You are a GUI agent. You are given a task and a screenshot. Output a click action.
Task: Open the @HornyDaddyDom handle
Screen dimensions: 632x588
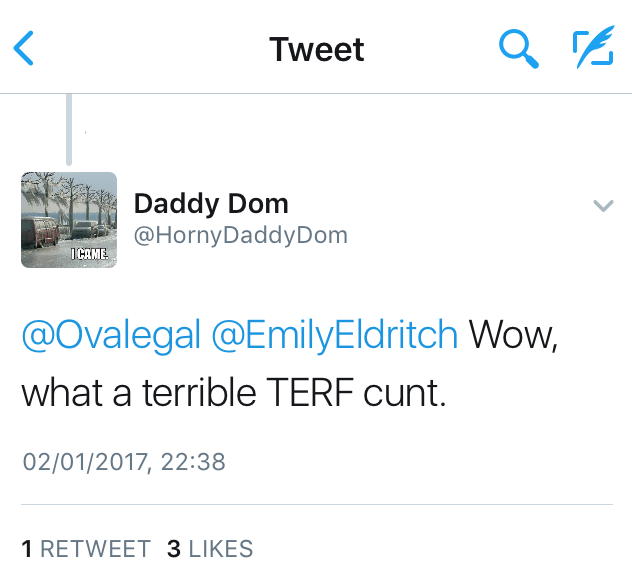pyautogui.click(x=241, y=236)
